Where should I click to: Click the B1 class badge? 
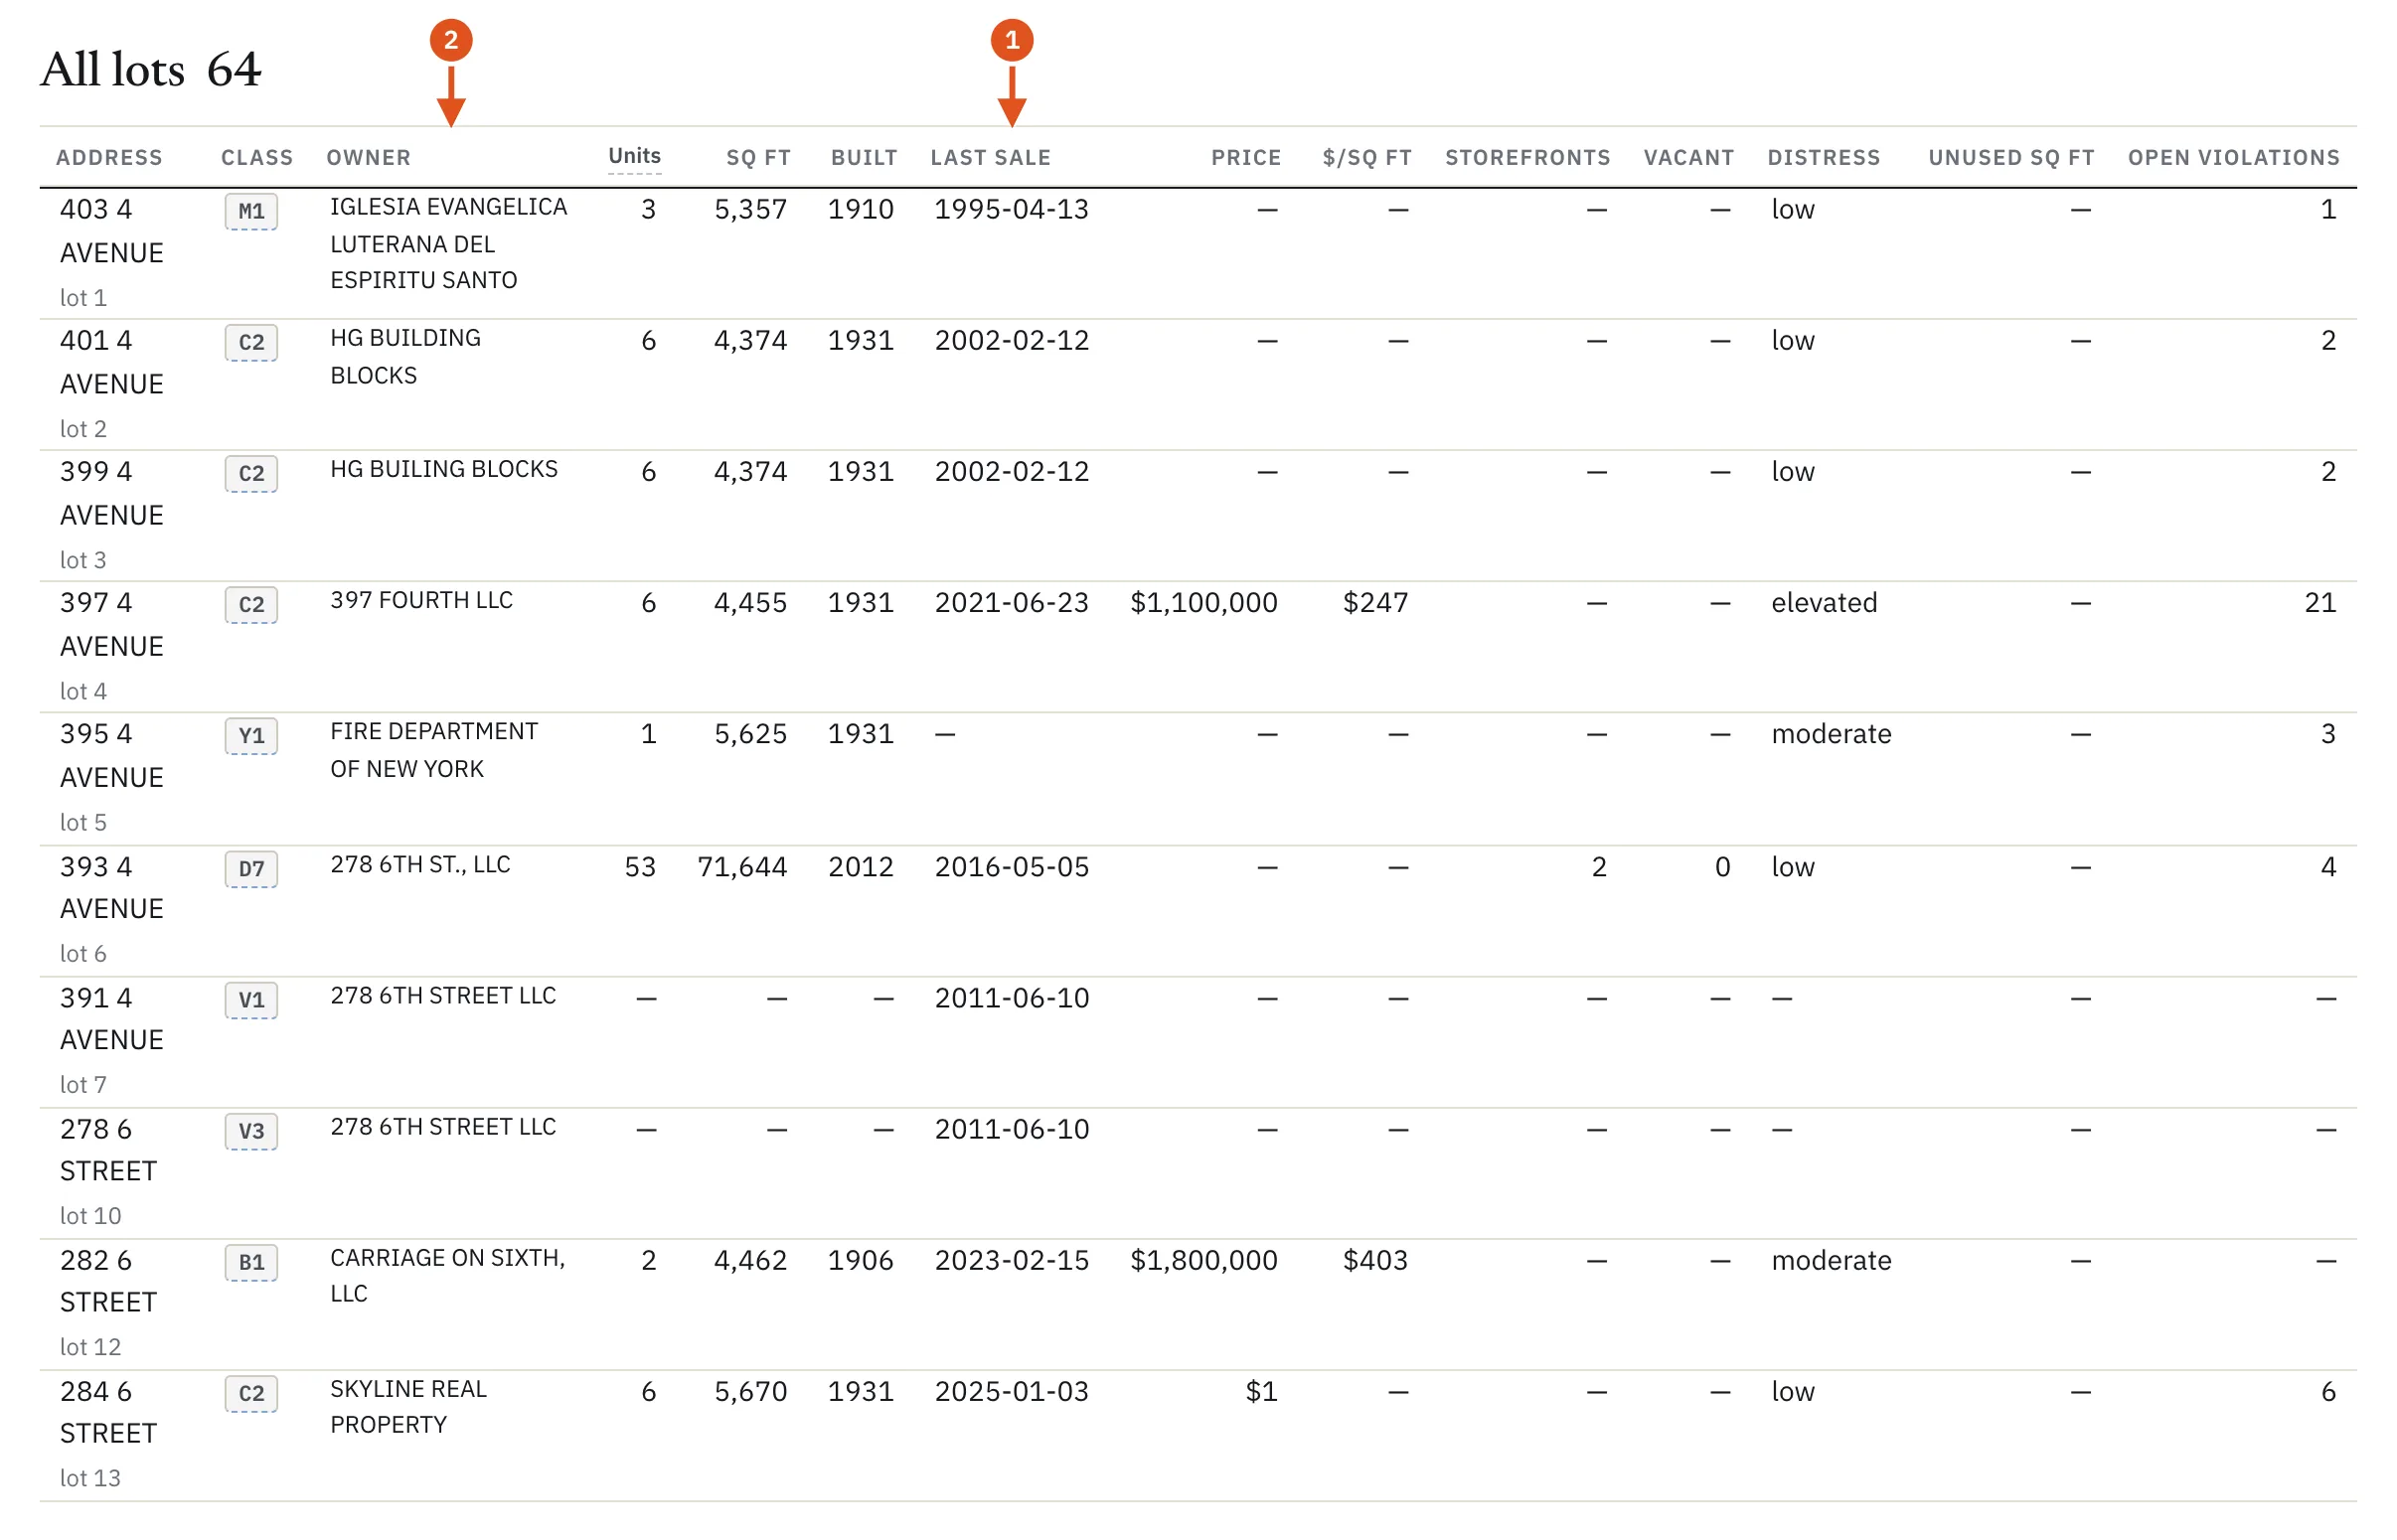point(251,1262)
